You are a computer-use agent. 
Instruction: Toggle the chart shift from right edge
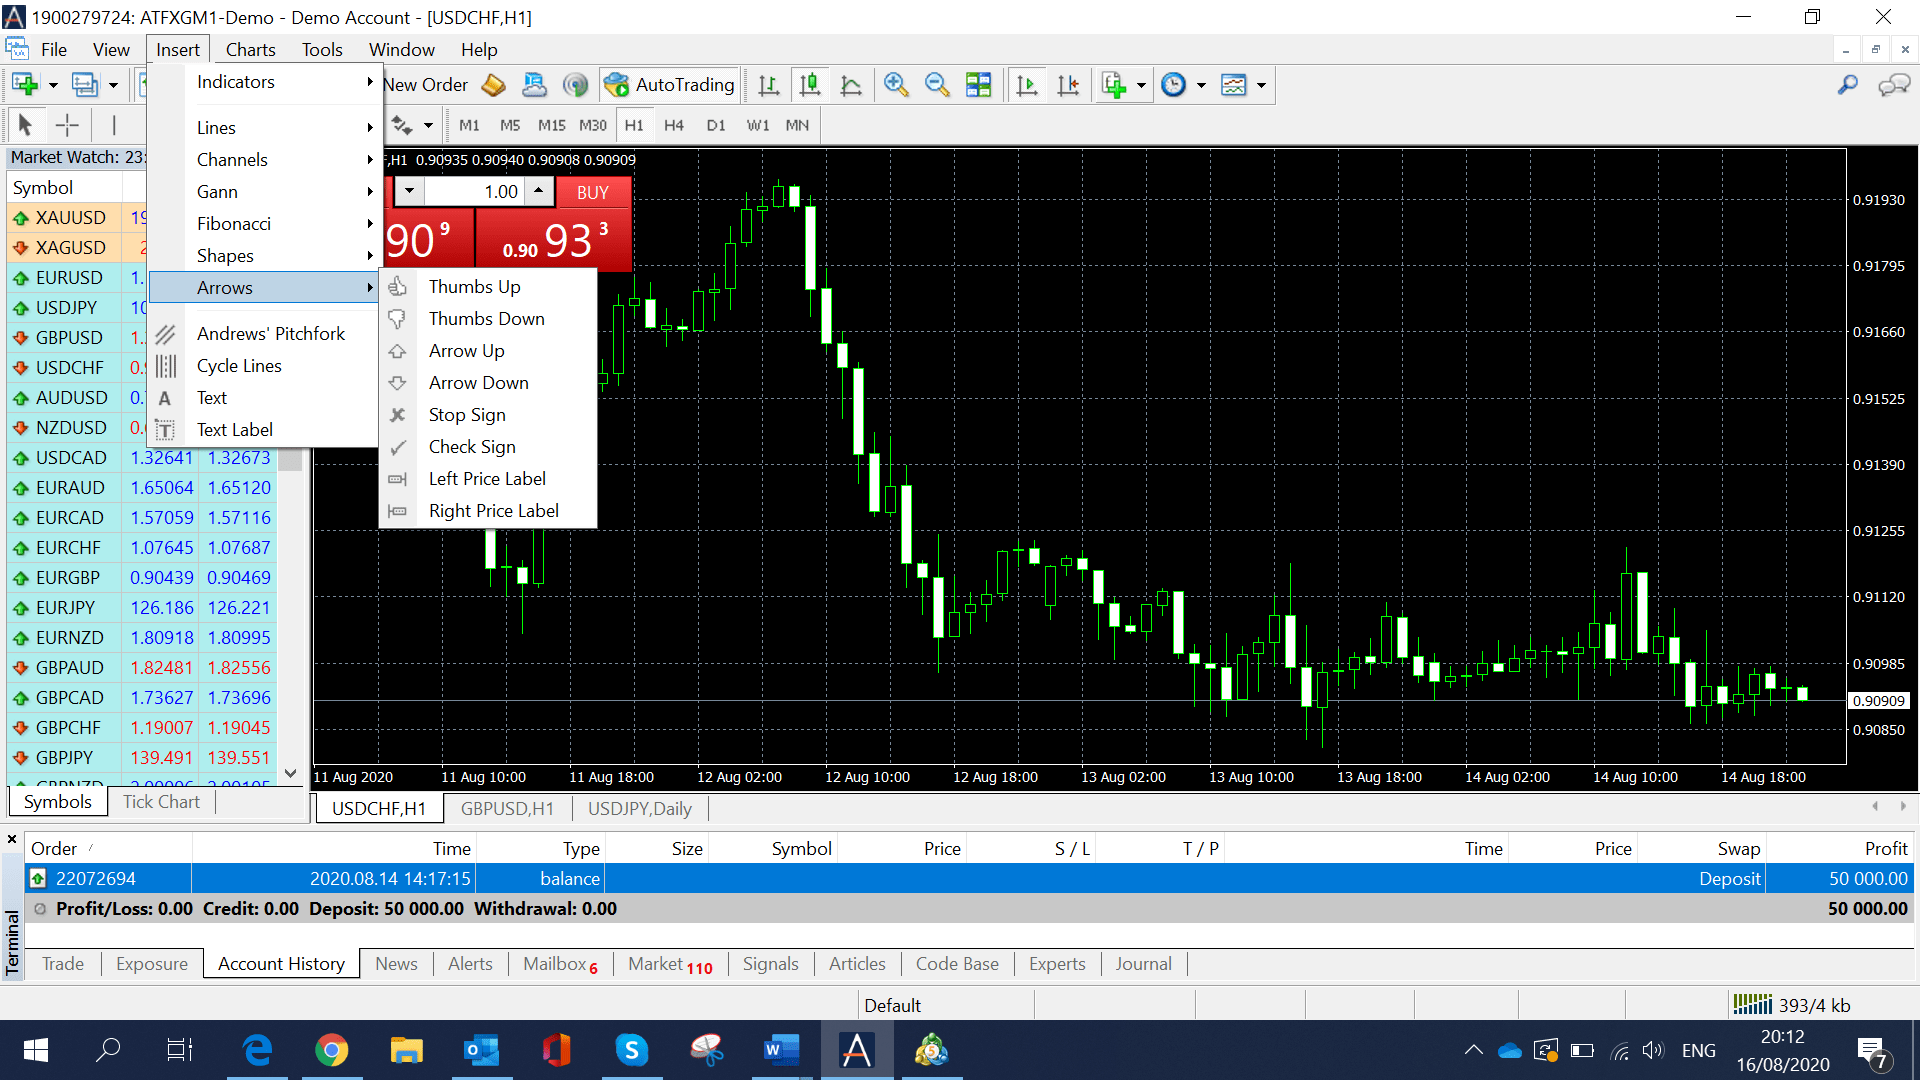click(x=1068, y=85)
